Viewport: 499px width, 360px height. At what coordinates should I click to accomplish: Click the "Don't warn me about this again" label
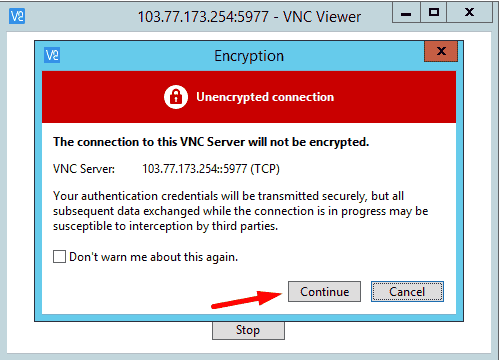154,257
